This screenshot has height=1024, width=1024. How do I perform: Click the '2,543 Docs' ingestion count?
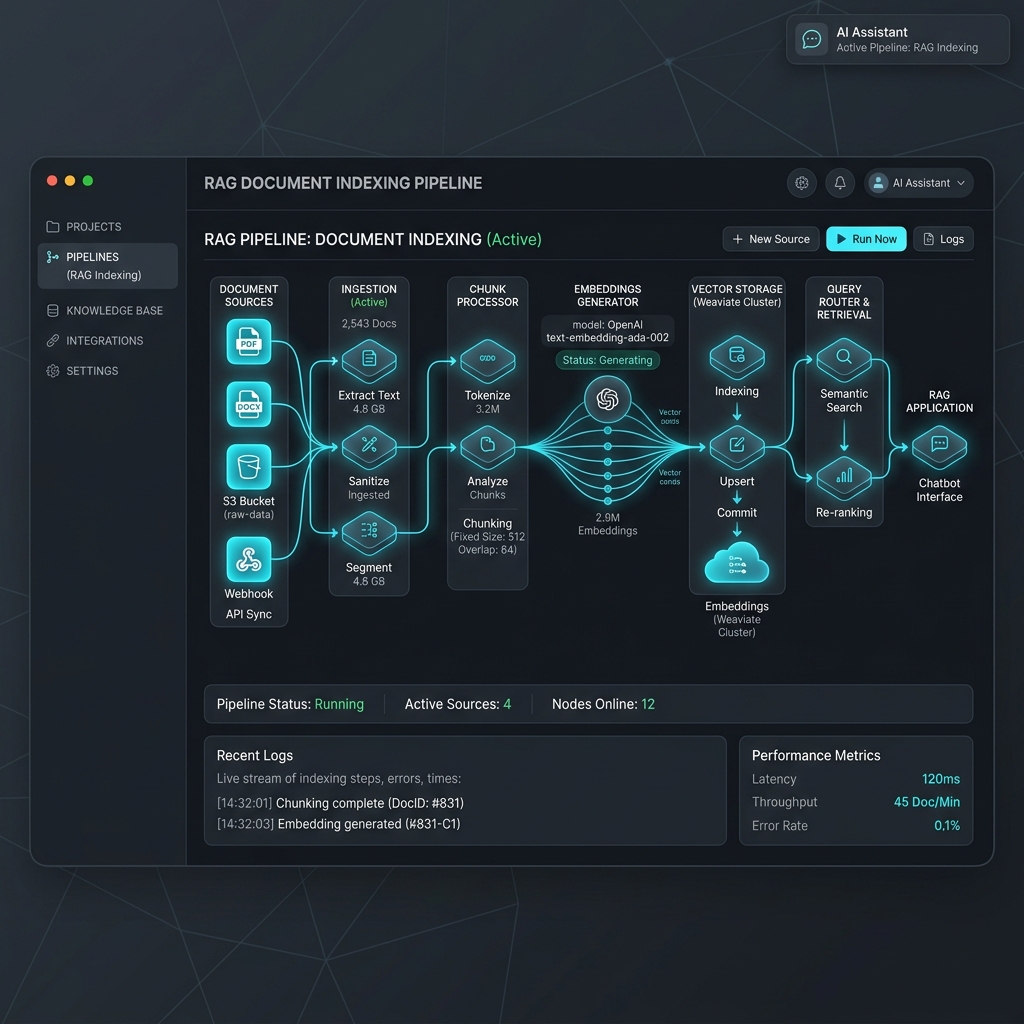pos(369,323)
